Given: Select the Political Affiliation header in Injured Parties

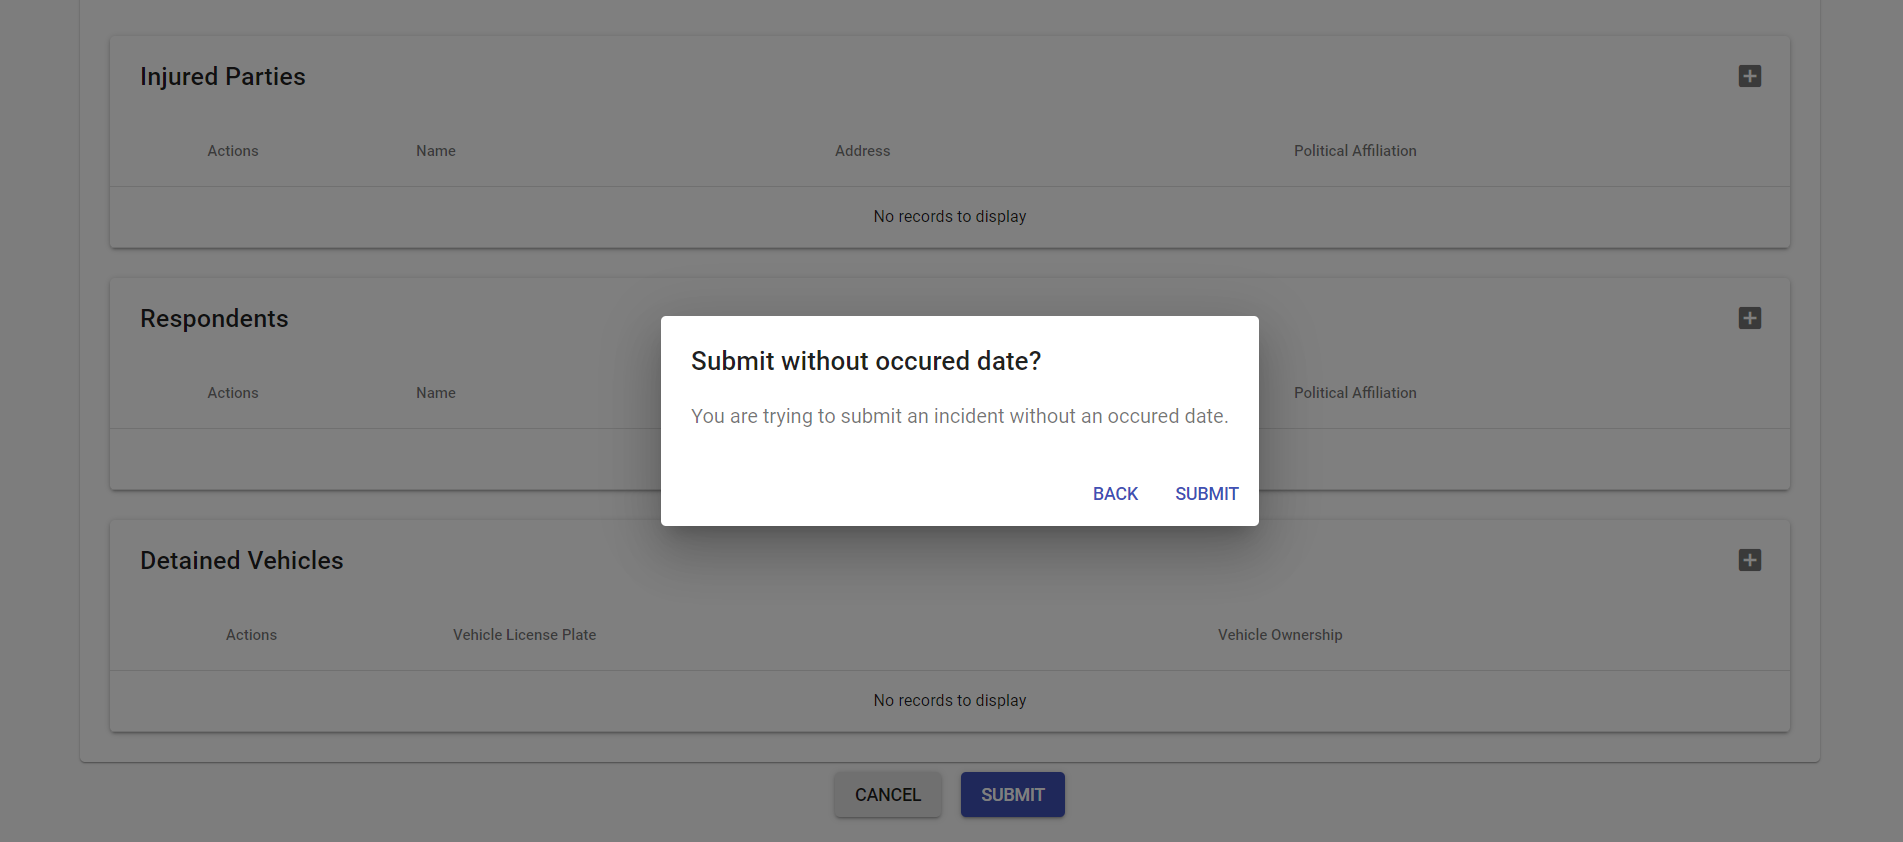Looking at the screenshot, I should (x=1355, y=150).
